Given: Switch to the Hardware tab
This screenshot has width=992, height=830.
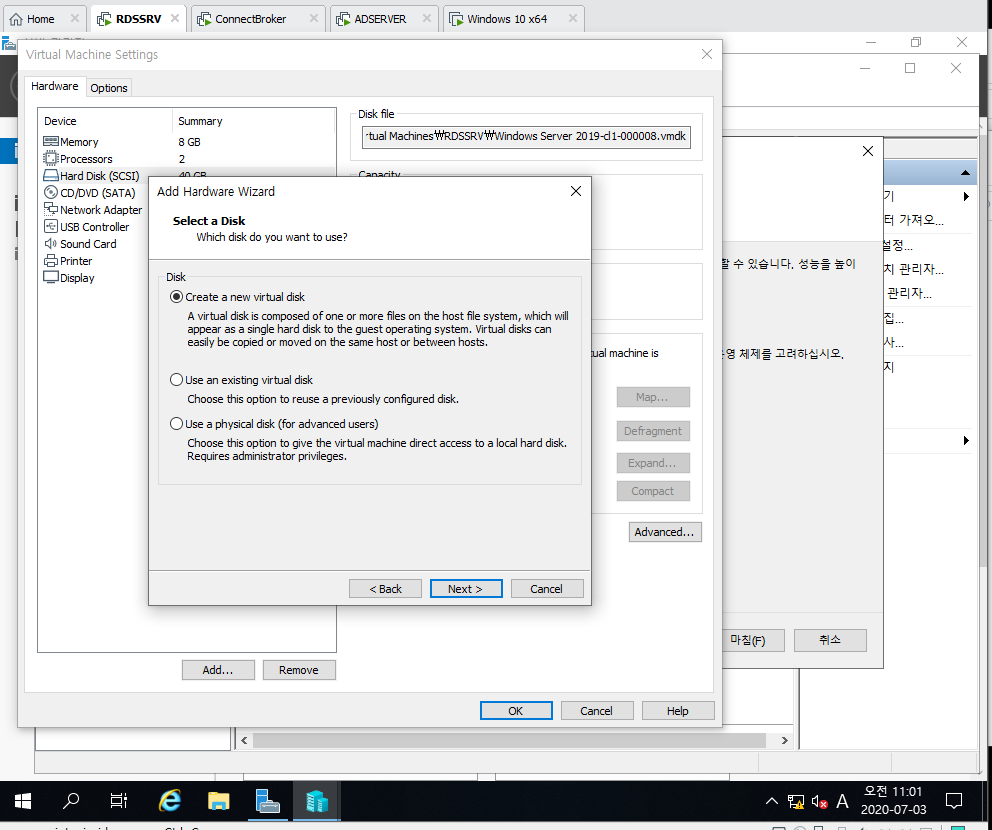Looking at the screenshot, I should coord(54,86).
